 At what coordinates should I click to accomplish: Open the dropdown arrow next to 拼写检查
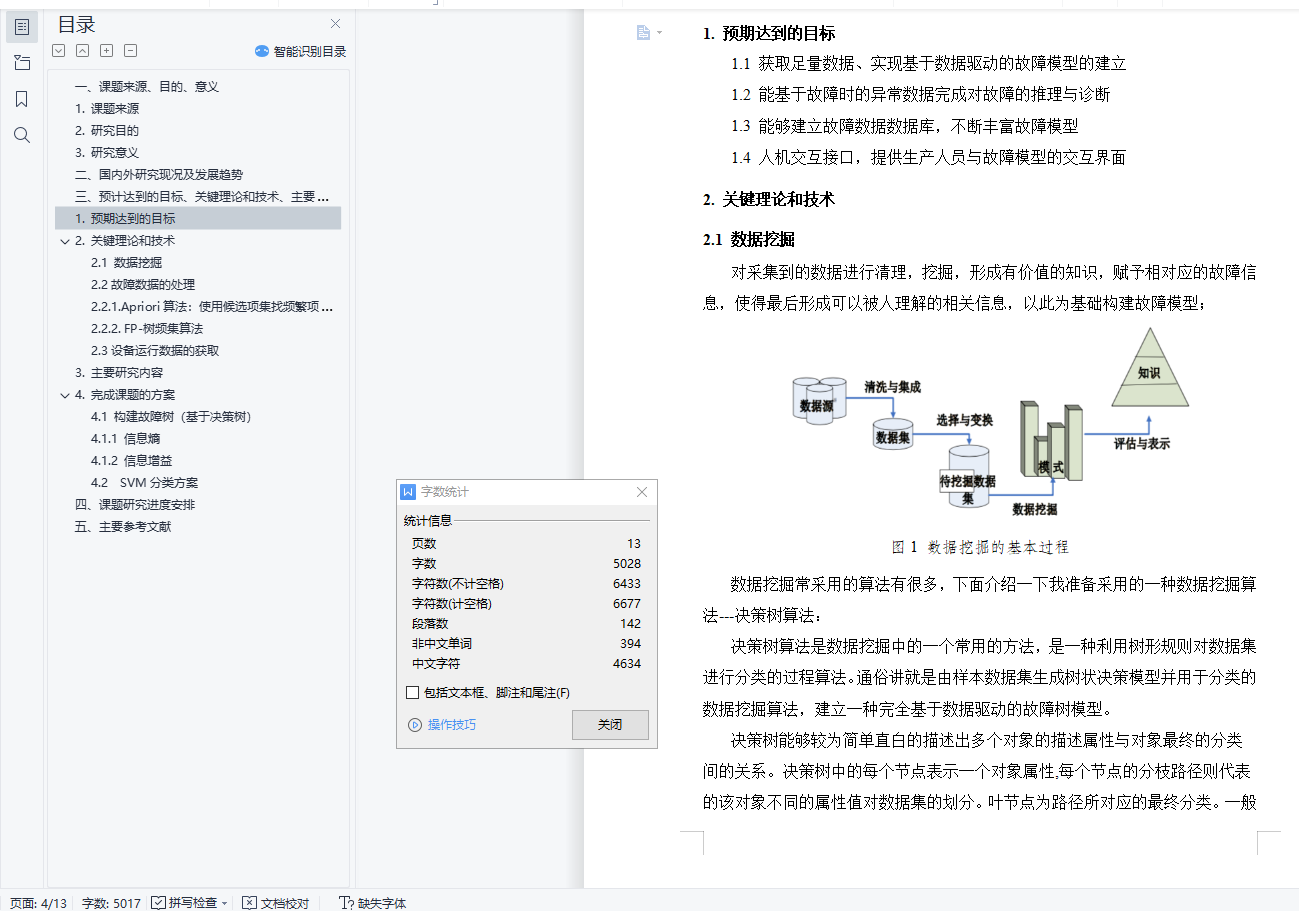225,903
